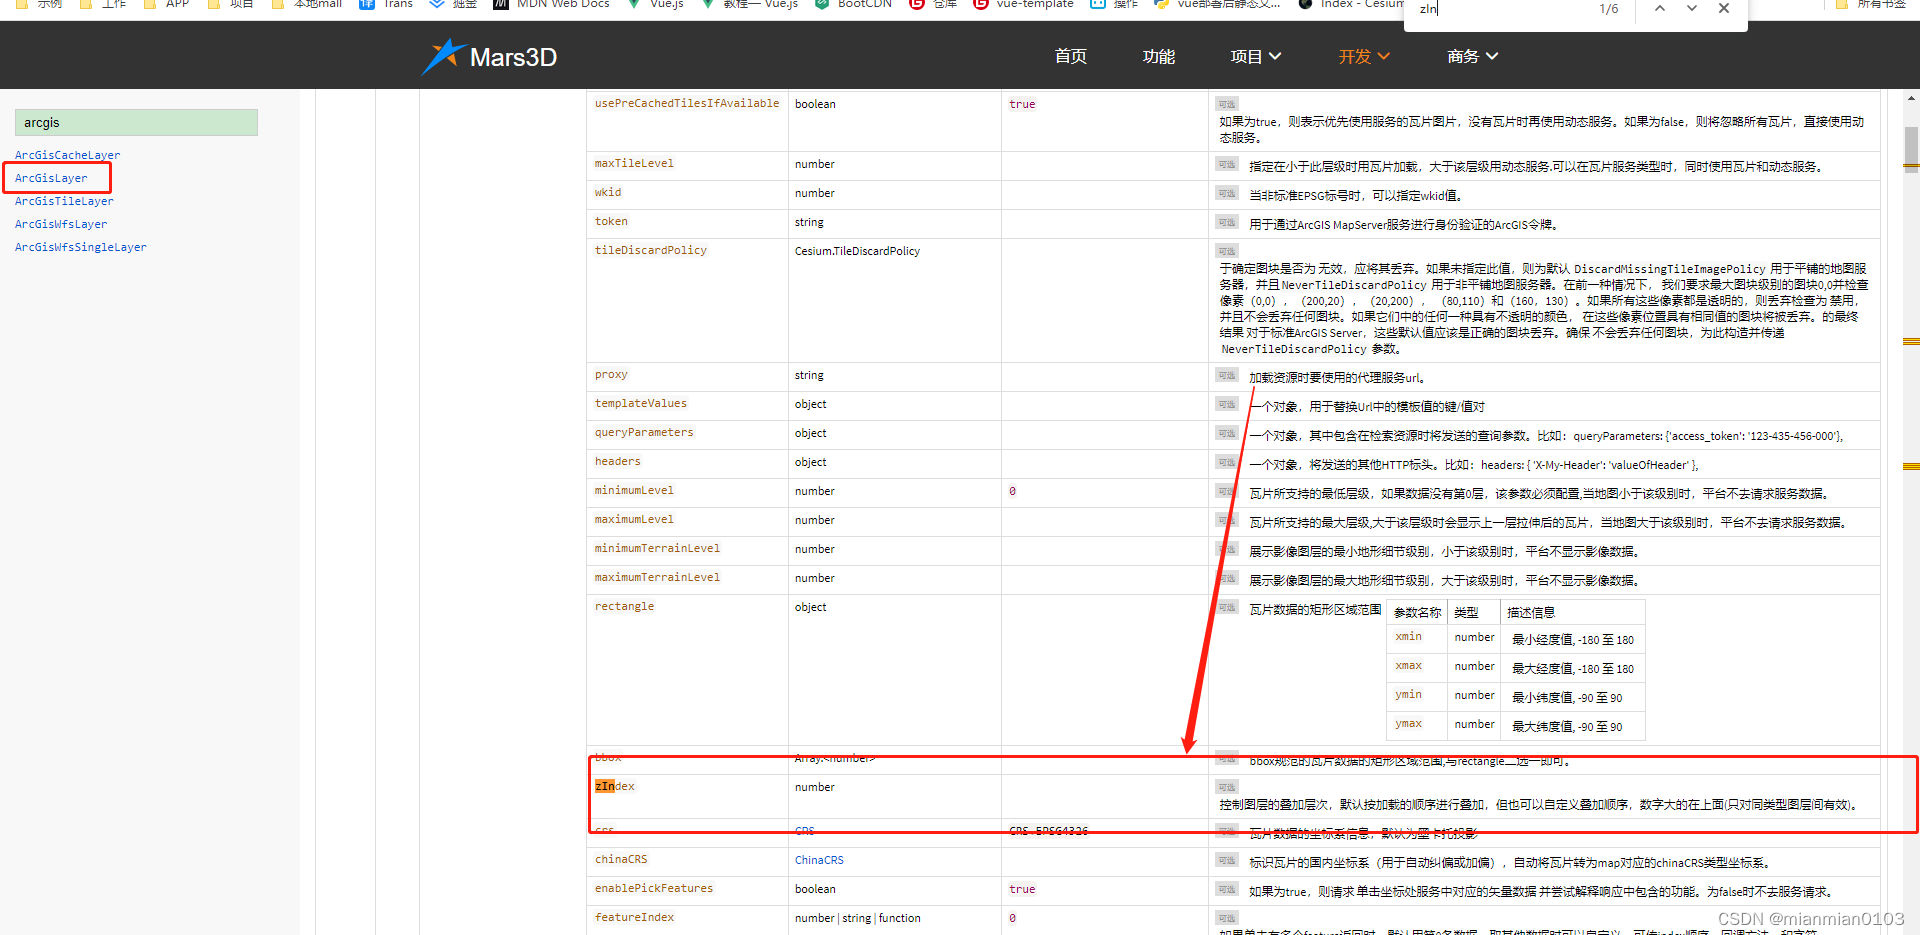Viewport: 1920px width, 935px height.
Task: Select minimumTerrainLevel property name
Action: point(657,548)
